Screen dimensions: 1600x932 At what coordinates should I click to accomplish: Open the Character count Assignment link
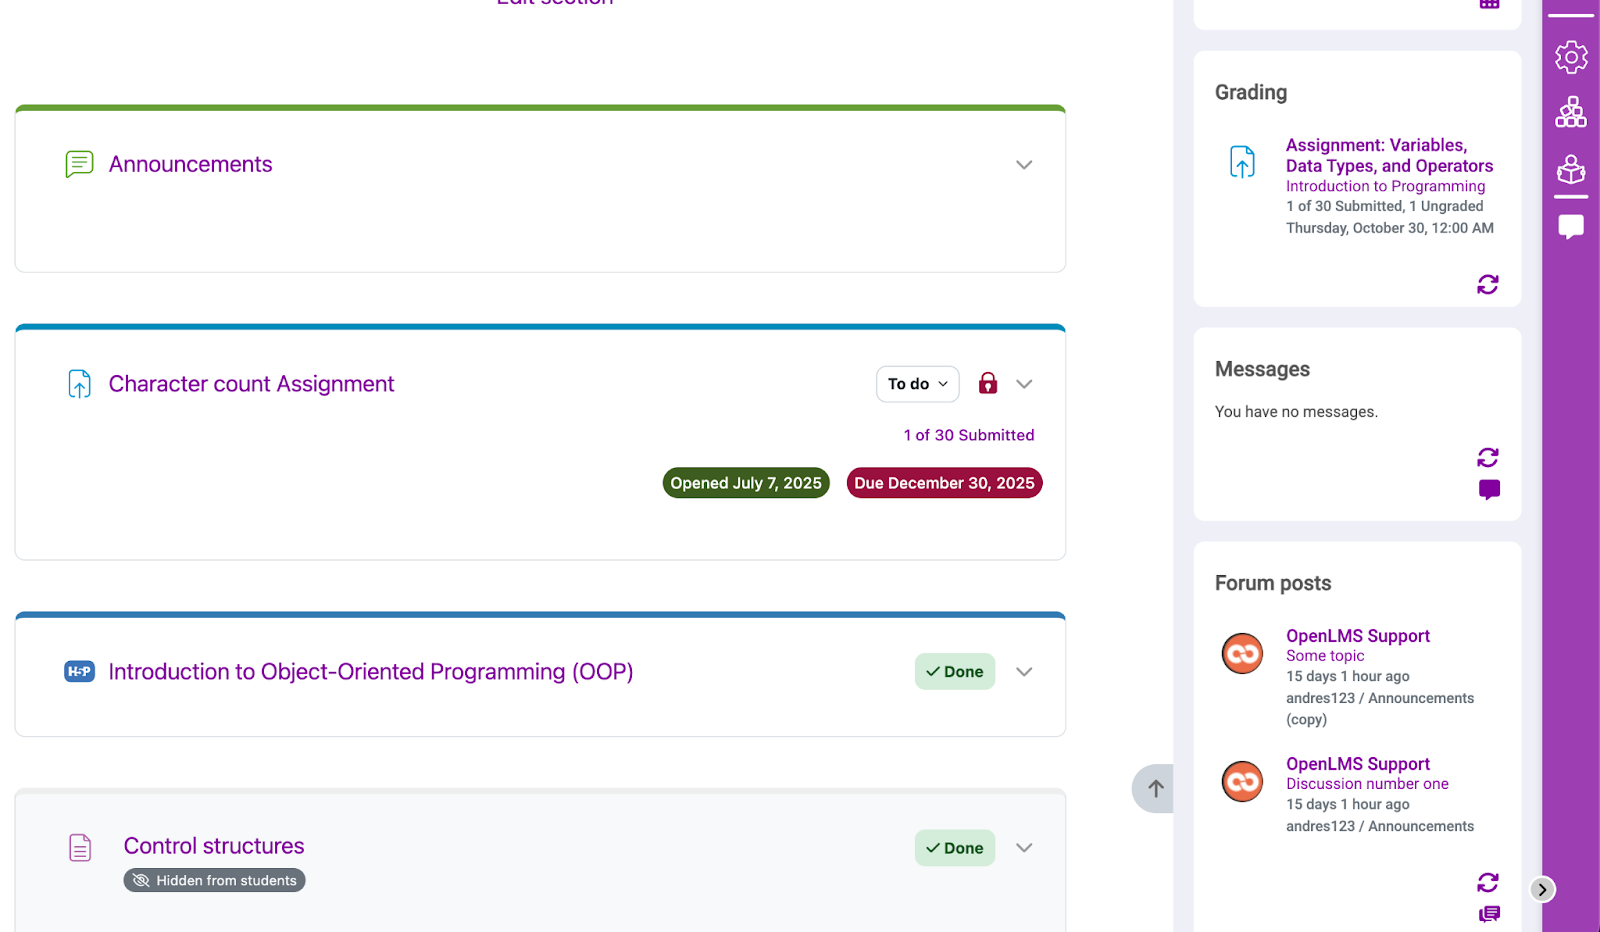pyautogui.click(x=251, y=384)
